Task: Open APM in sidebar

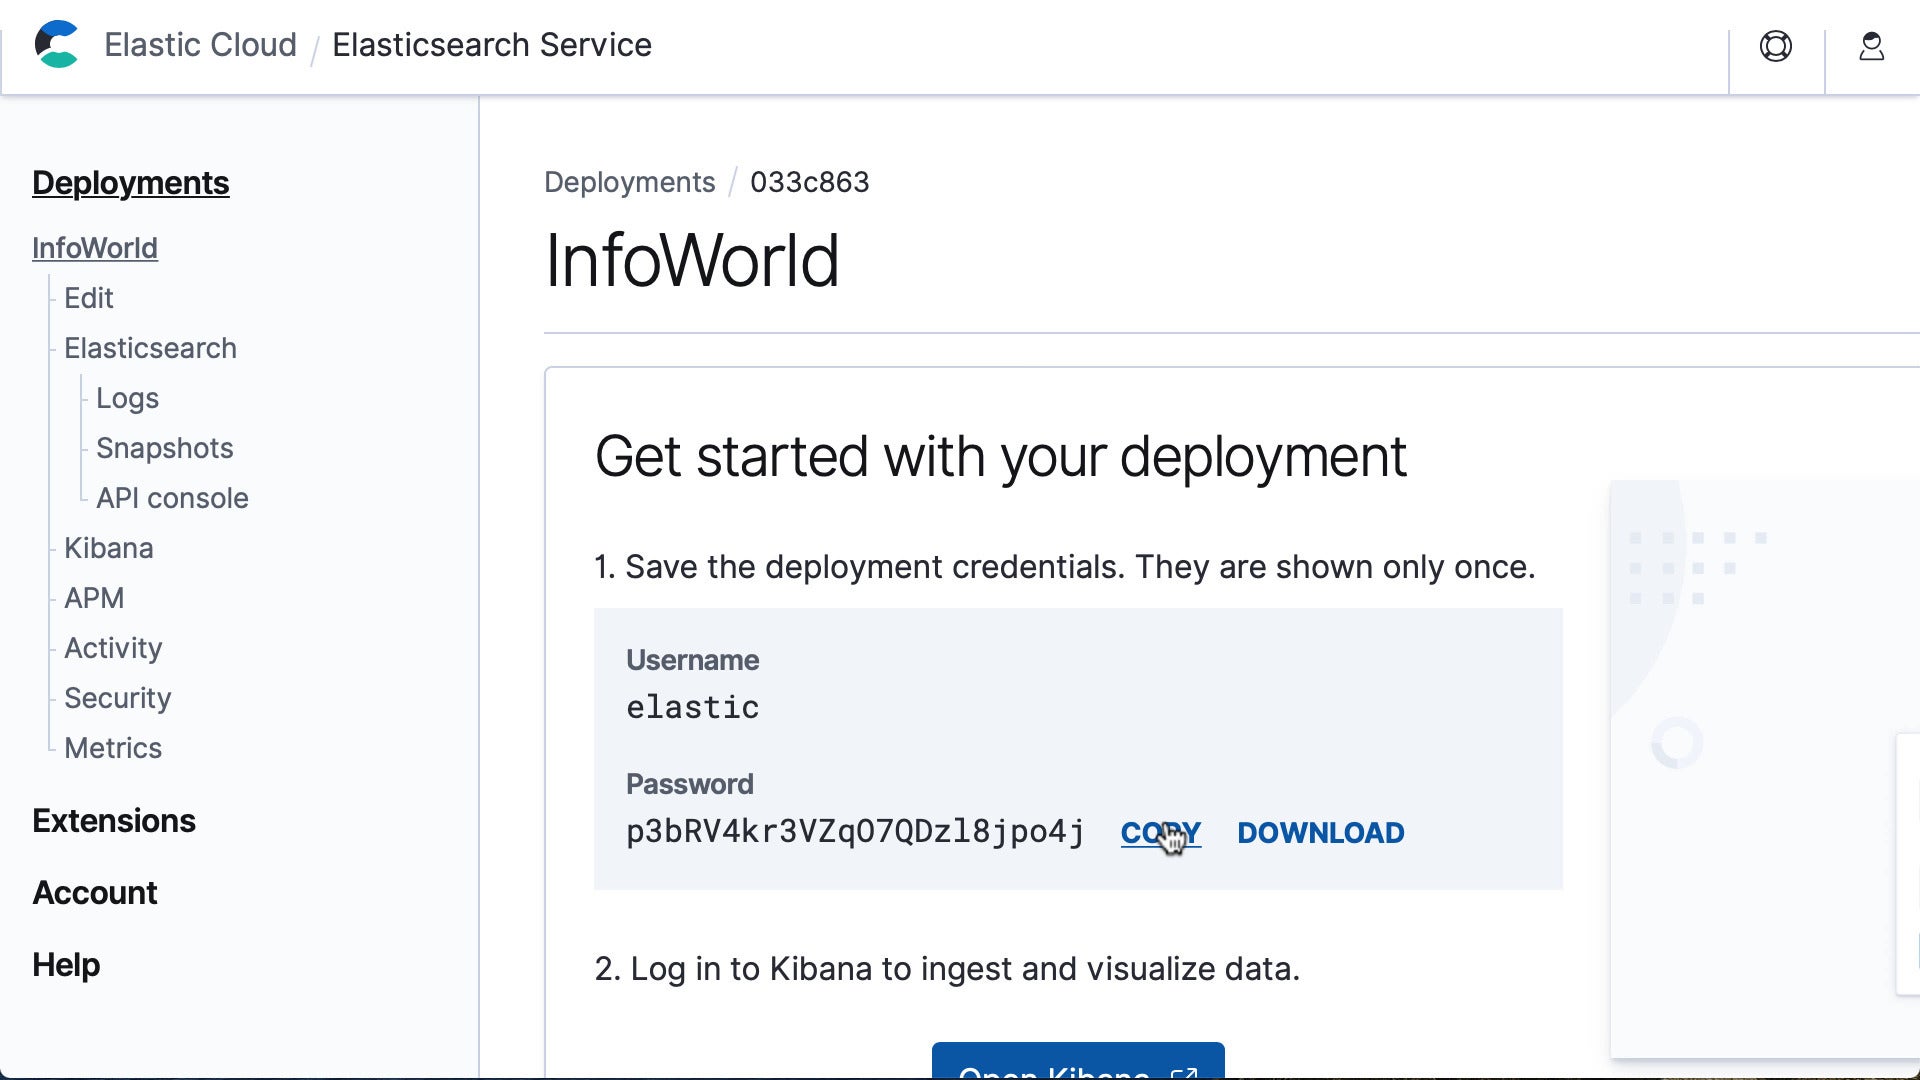Action: click(94, 598)
